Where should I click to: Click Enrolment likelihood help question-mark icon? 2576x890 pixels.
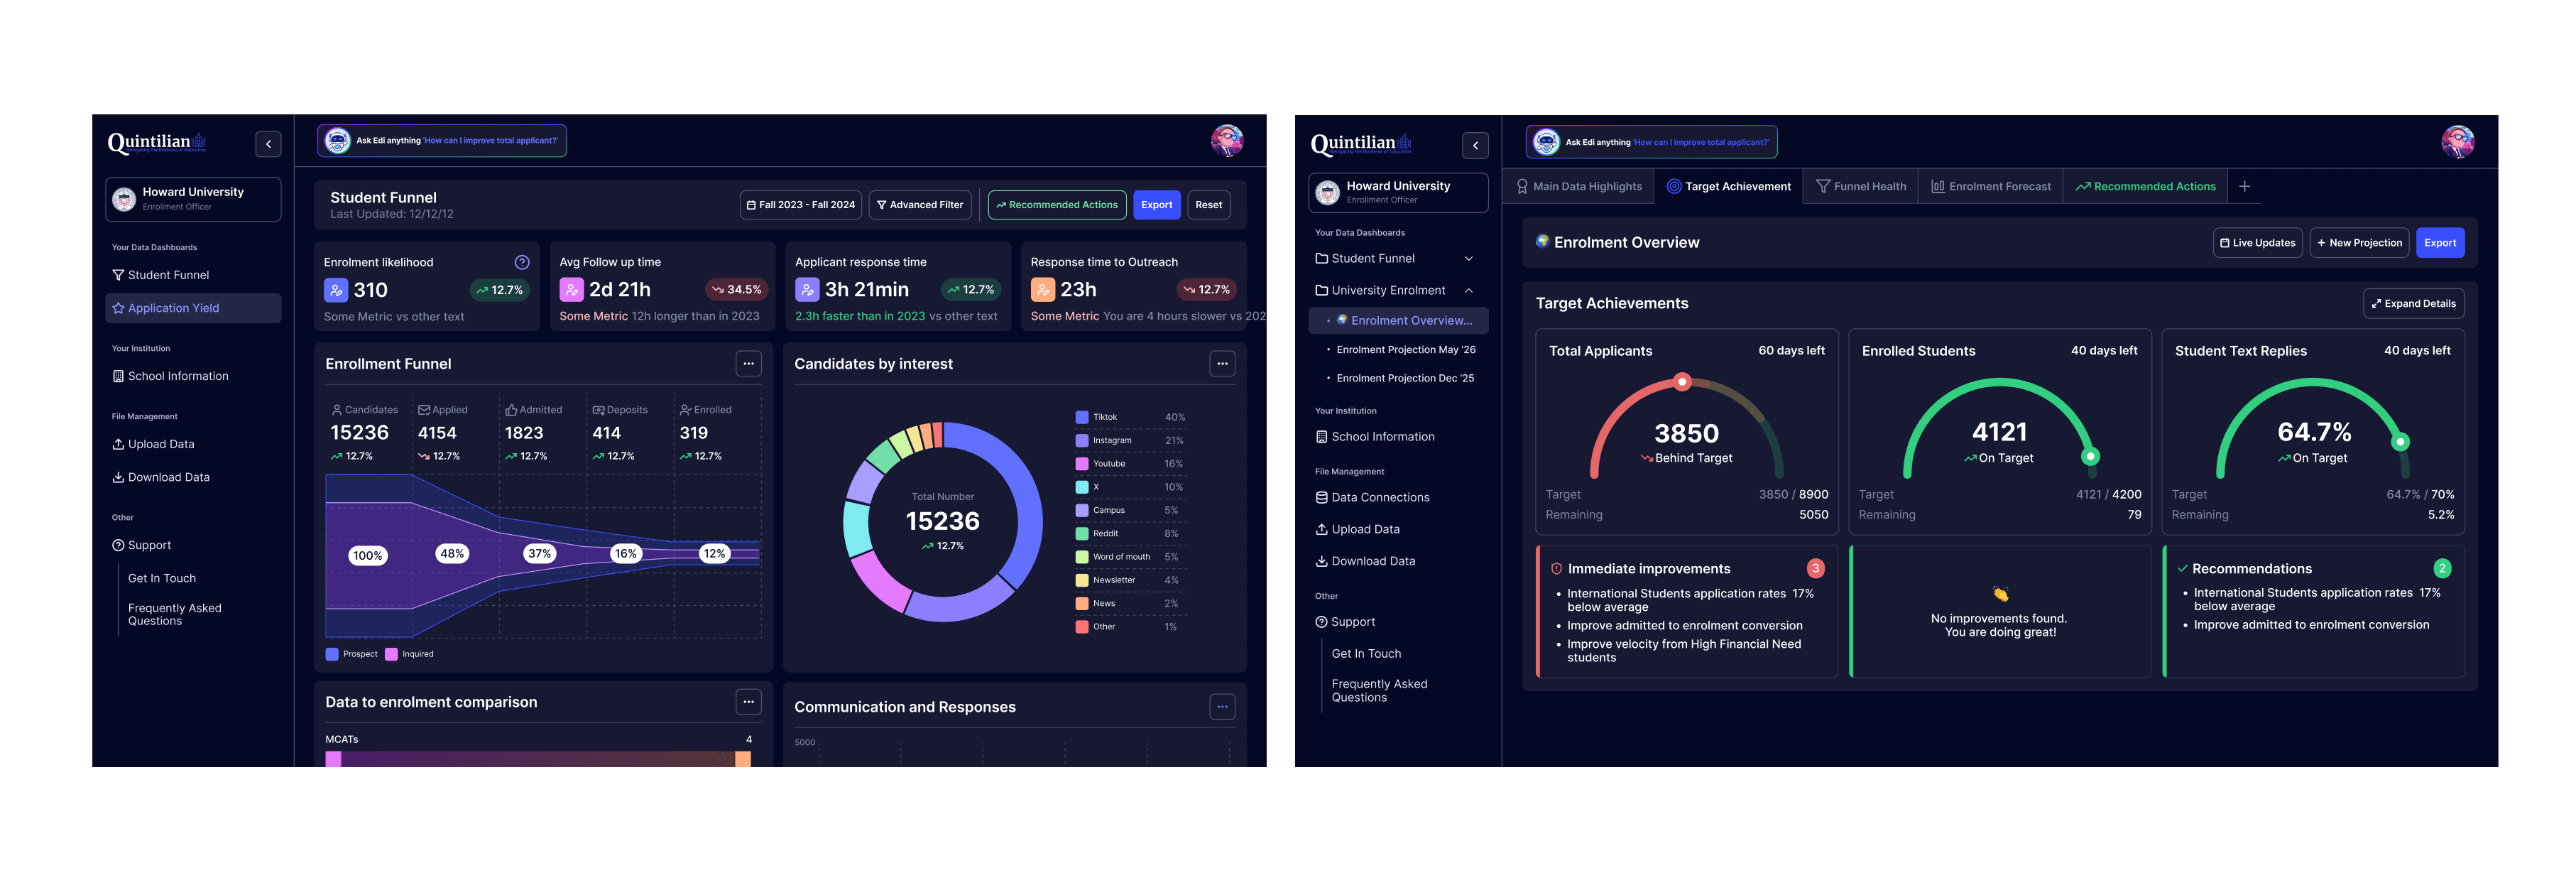pos(521,262)
